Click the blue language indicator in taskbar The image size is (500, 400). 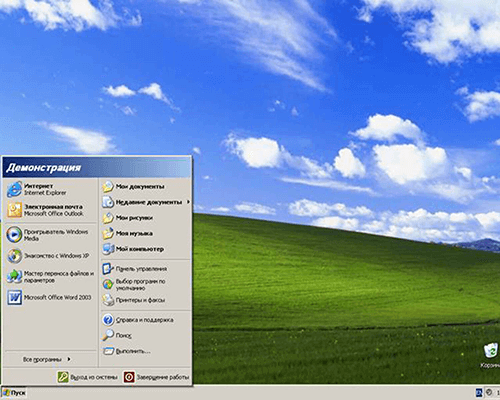(479, 392)
